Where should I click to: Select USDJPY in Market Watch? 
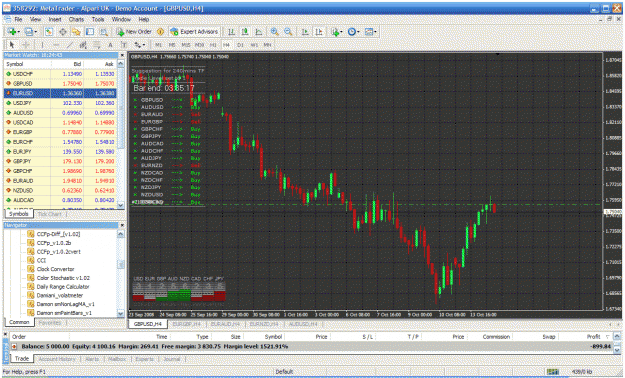click(60, 103)
